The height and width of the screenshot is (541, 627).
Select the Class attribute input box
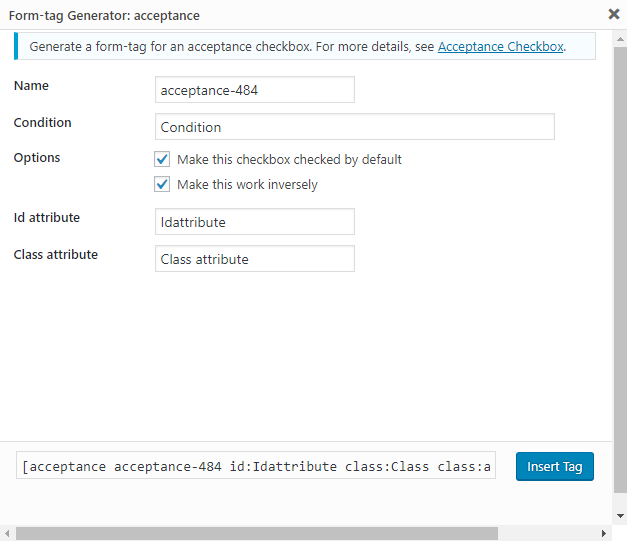255,259
